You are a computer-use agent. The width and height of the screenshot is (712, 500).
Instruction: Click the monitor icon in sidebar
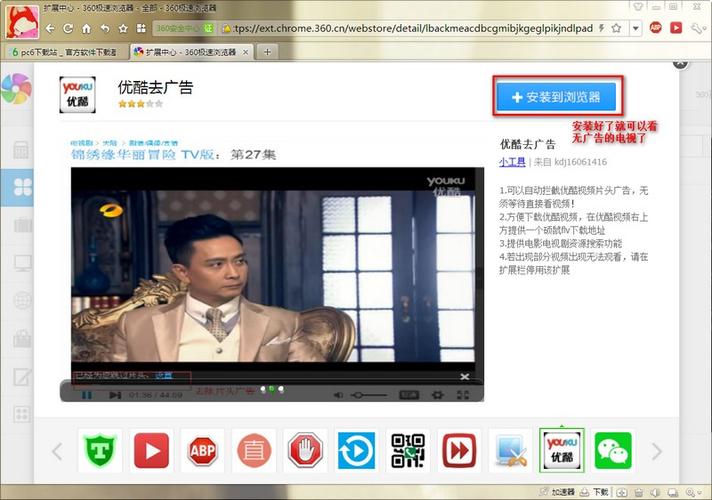[x=23, y=263]
